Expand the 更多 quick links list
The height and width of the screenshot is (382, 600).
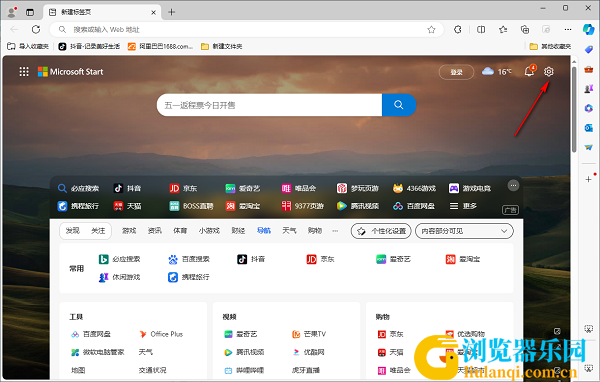point(463,206)
